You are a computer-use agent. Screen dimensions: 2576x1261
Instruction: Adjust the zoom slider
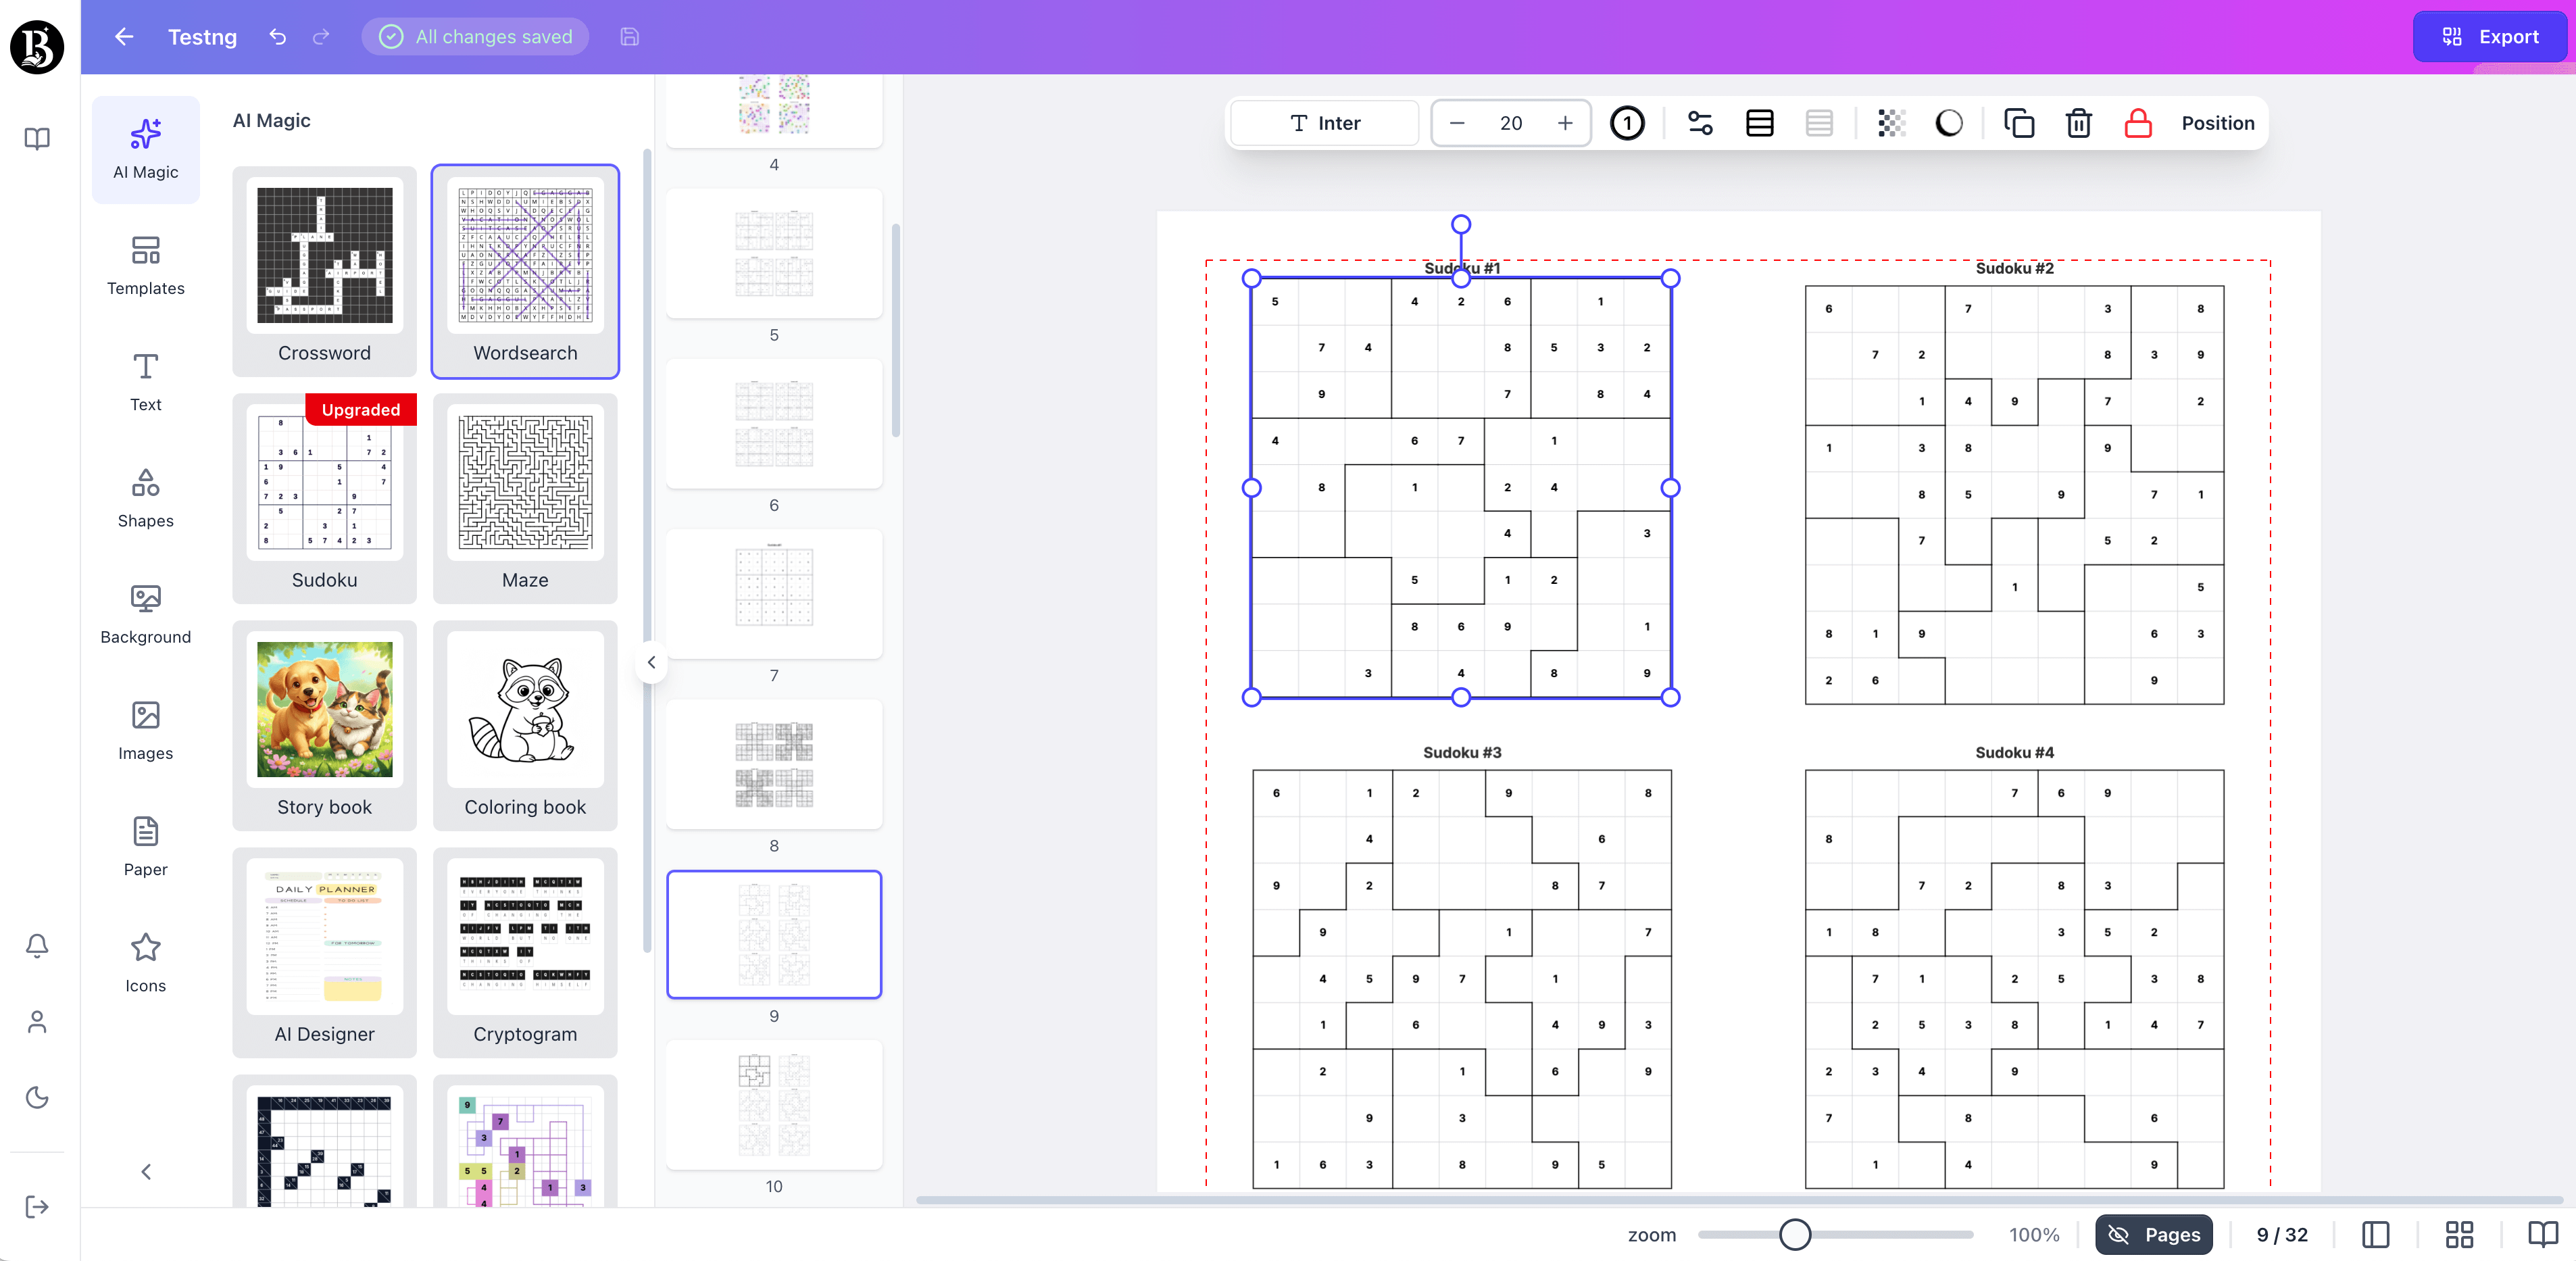[x=1794, y=1234]
